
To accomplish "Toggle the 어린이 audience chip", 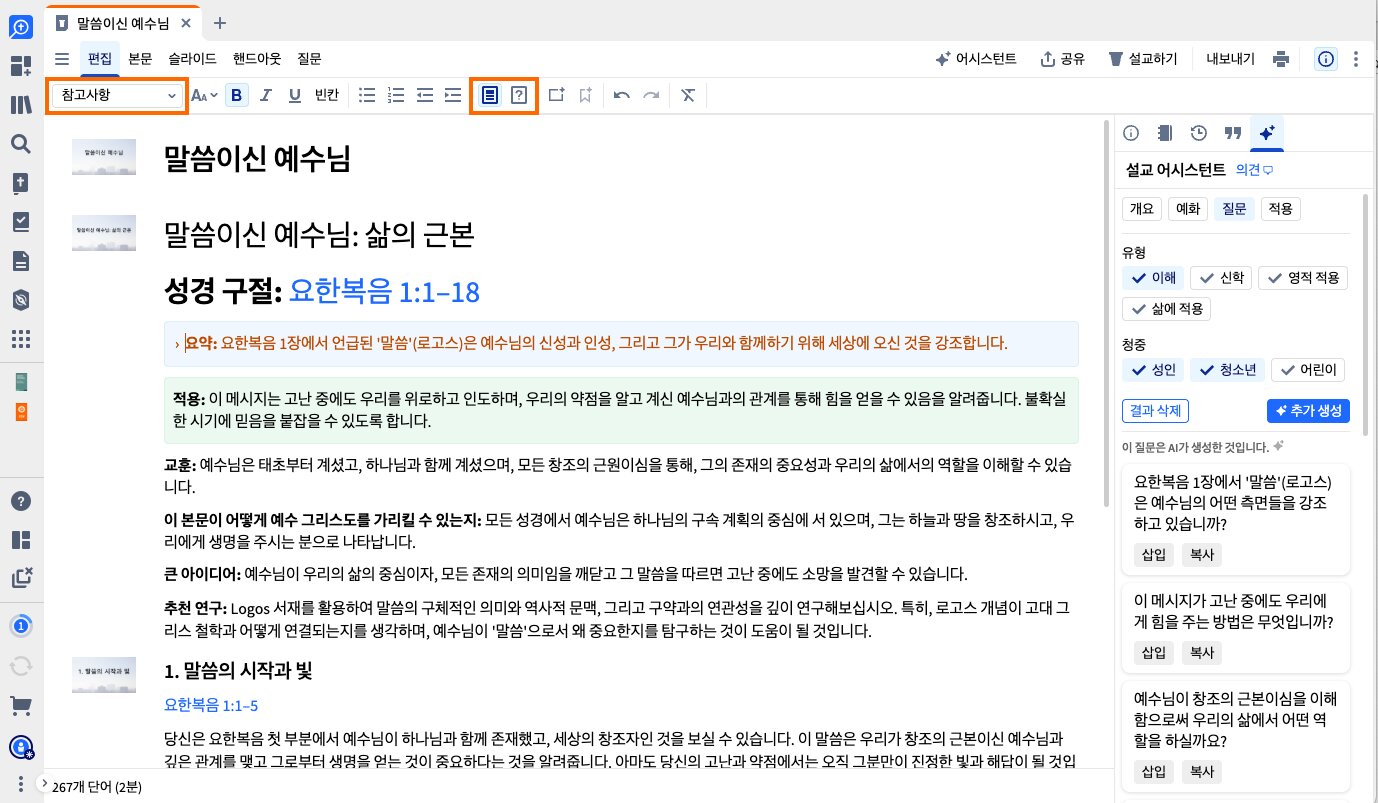I will click(x=1308, y=370).
